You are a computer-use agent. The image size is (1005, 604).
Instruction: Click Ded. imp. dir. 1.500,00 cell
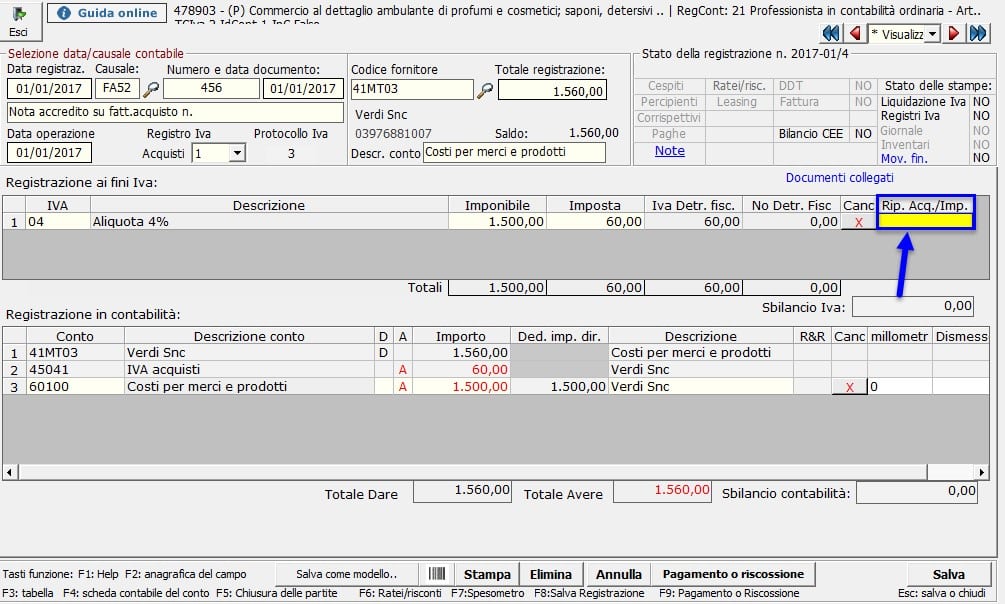click(559, 387)
